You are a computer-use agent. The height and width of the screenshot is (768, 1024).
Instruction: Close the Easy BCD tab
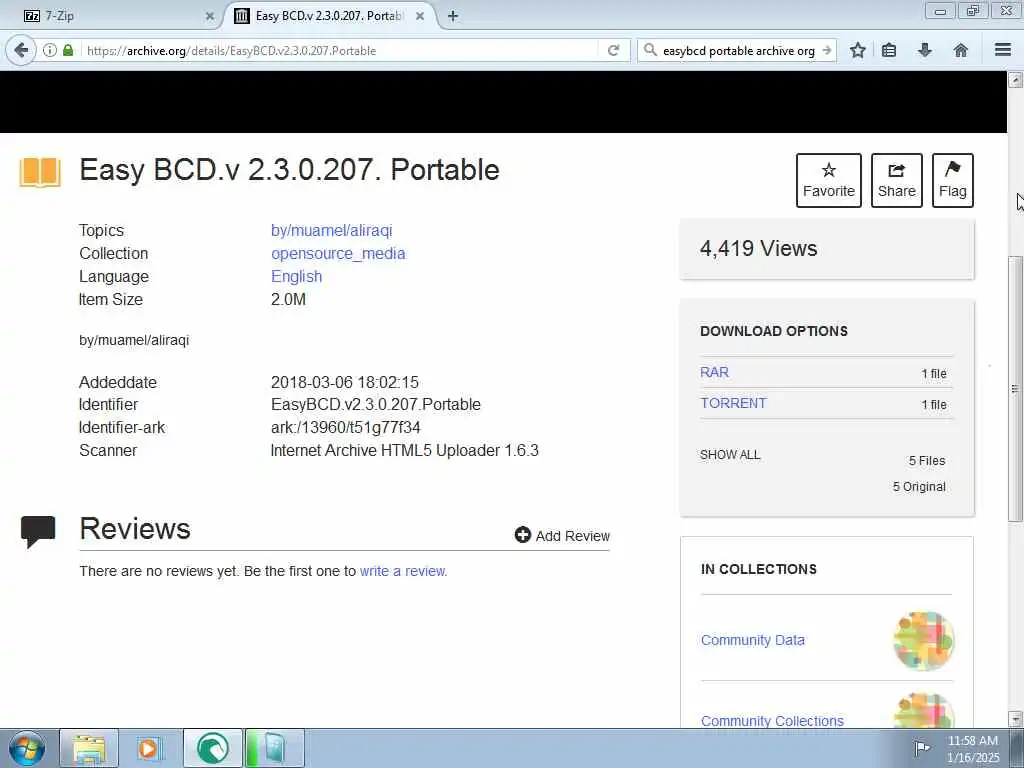[420, 16]
